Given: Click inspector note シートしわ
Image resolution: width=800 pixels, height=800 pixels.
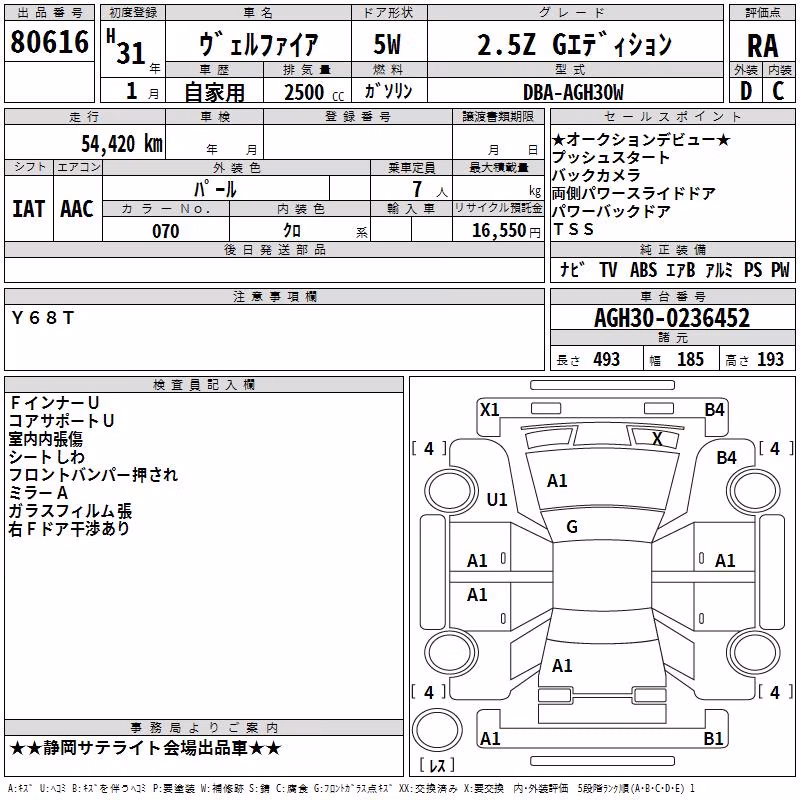Looking at the screenshot, I should coord(47,457).
